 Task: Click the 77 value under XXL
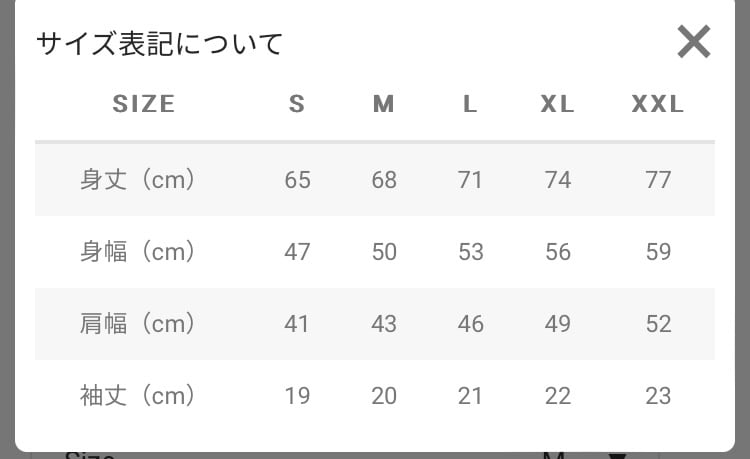658,180
